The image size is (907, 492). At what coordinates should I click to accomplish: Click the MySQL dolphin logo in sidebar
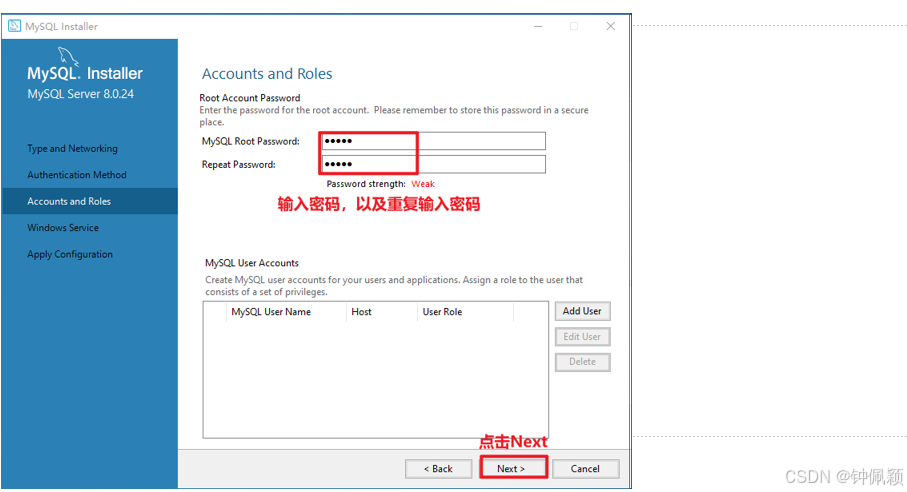[x=68, y=58]
